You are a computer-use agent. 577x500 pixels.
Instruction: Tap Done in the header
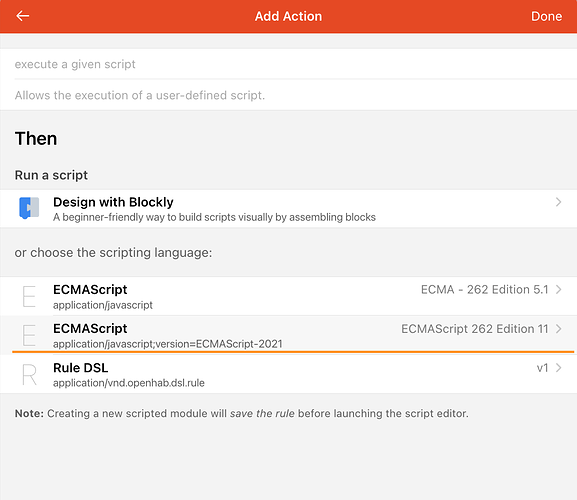546,16
